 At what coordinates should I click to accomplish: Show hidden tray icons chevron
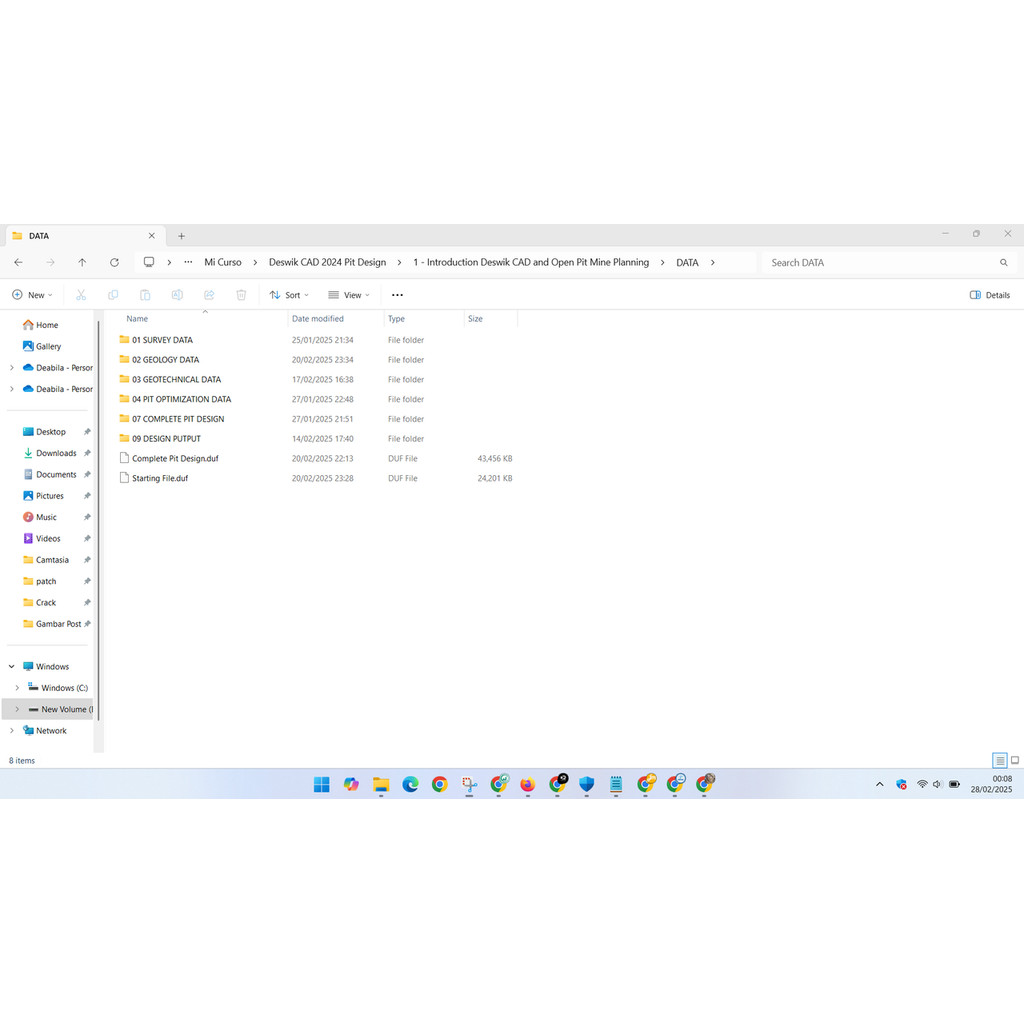[x=880, y=784]
